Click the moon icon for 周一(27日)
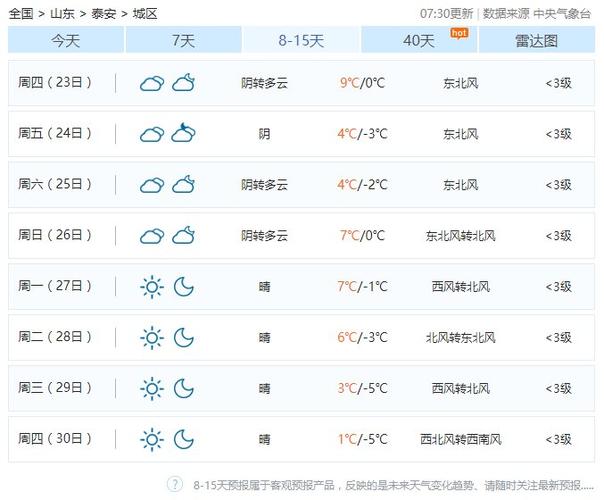Viewport: 604px width, 500px height. click(x=184, y=287)
